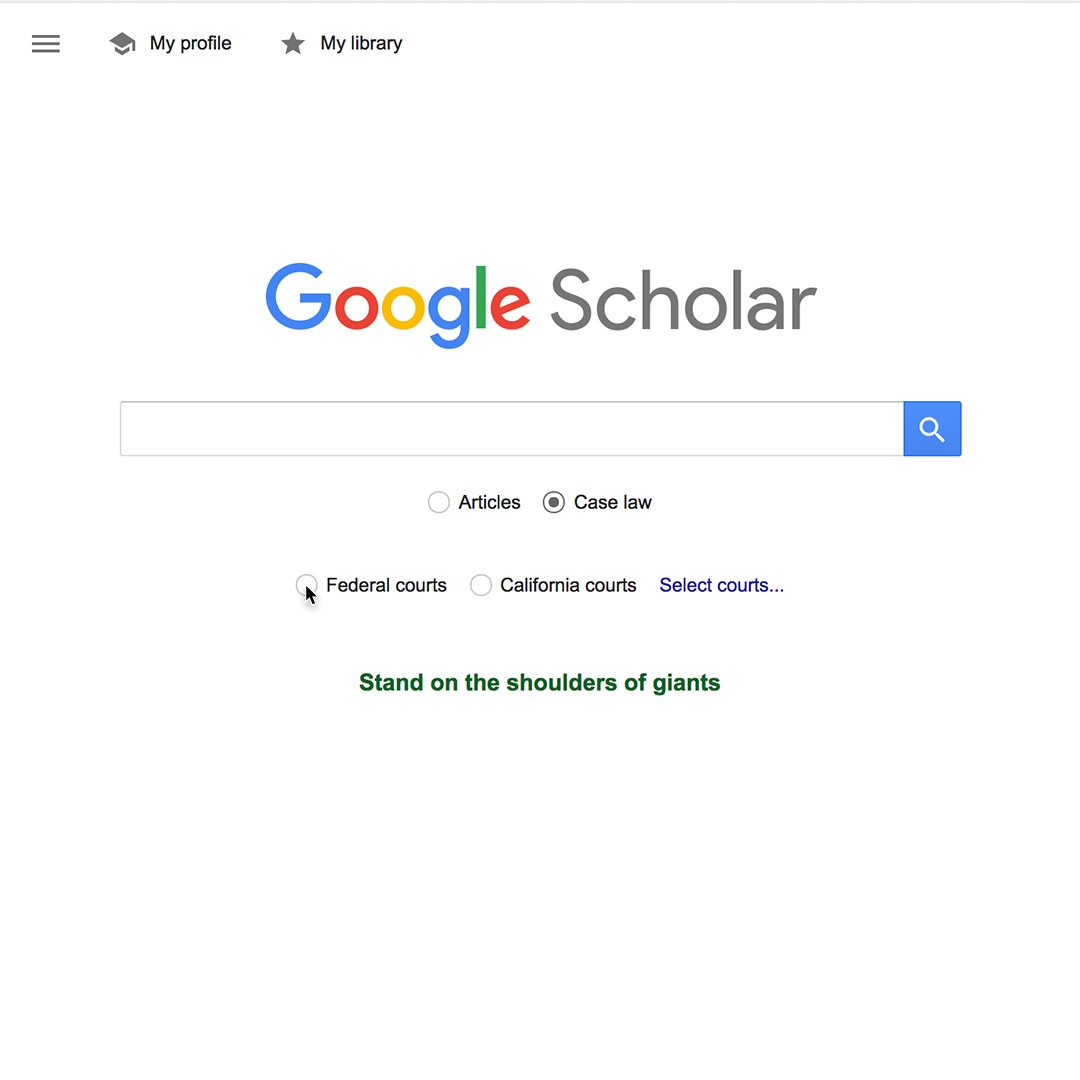Open the My profile text link
Image resolution: width=1080 pixels, height=1080 pixels.
[x=190, y=43]
